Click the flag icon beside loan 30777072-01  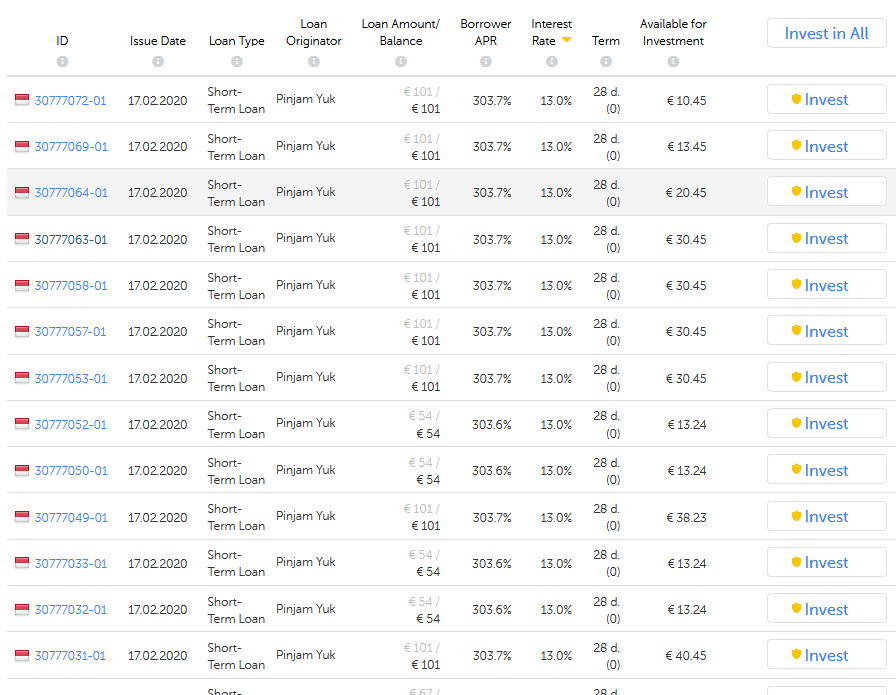pyautogui.click(x=22, y=100)
